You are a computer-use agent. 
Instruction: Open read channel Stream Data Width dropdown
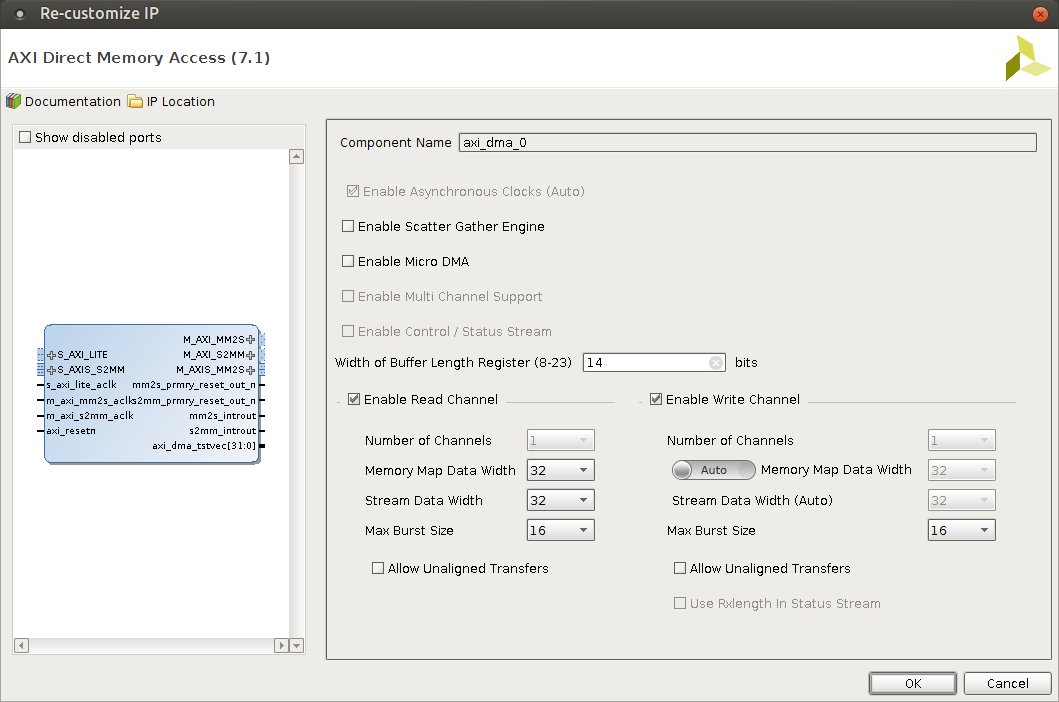(561, 500)
